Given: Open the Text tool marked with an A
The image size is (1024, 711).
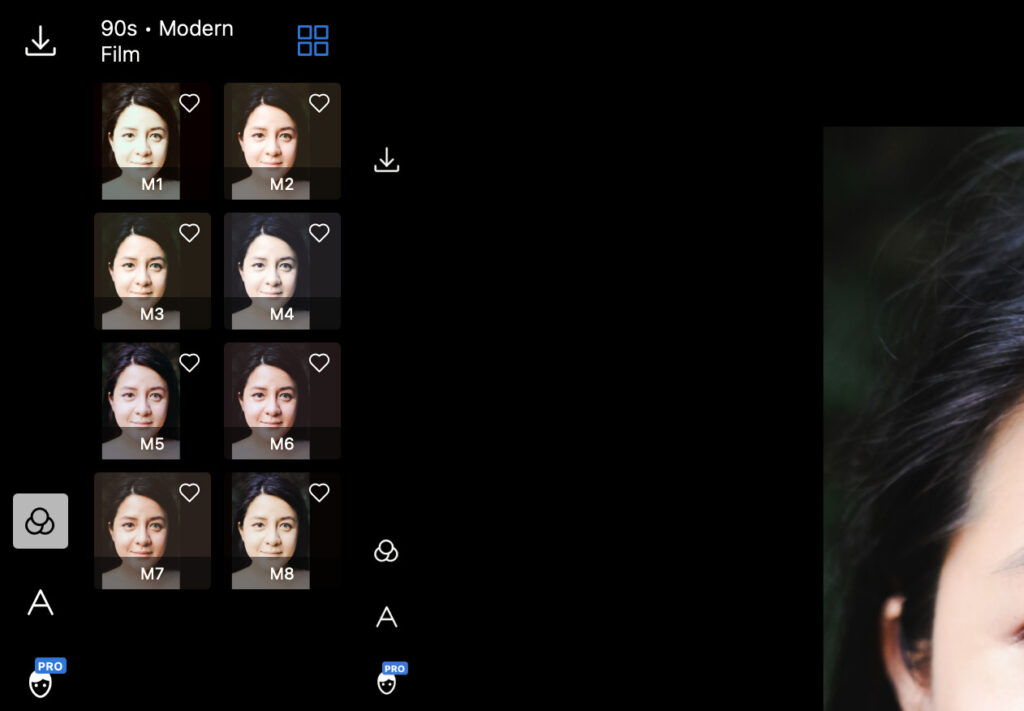Looking at the screenshot, I should [x=40, y=603].
